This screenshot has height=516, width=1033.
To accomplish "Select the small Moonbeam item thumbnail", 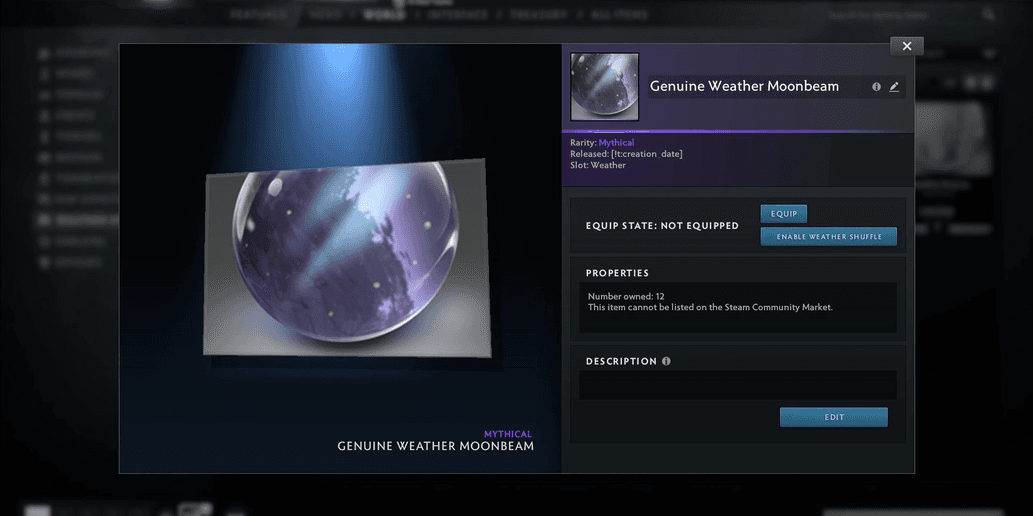I will click(604, 86).
